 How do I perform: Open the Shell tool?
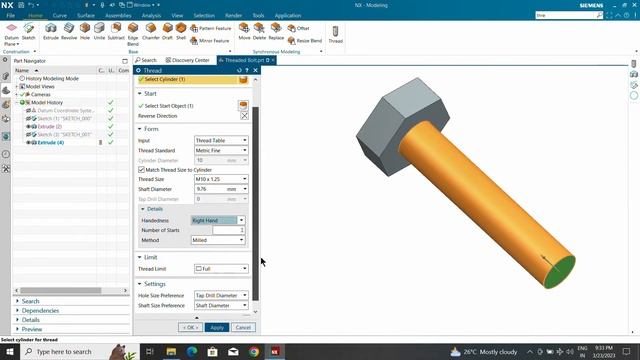[181, 31]
